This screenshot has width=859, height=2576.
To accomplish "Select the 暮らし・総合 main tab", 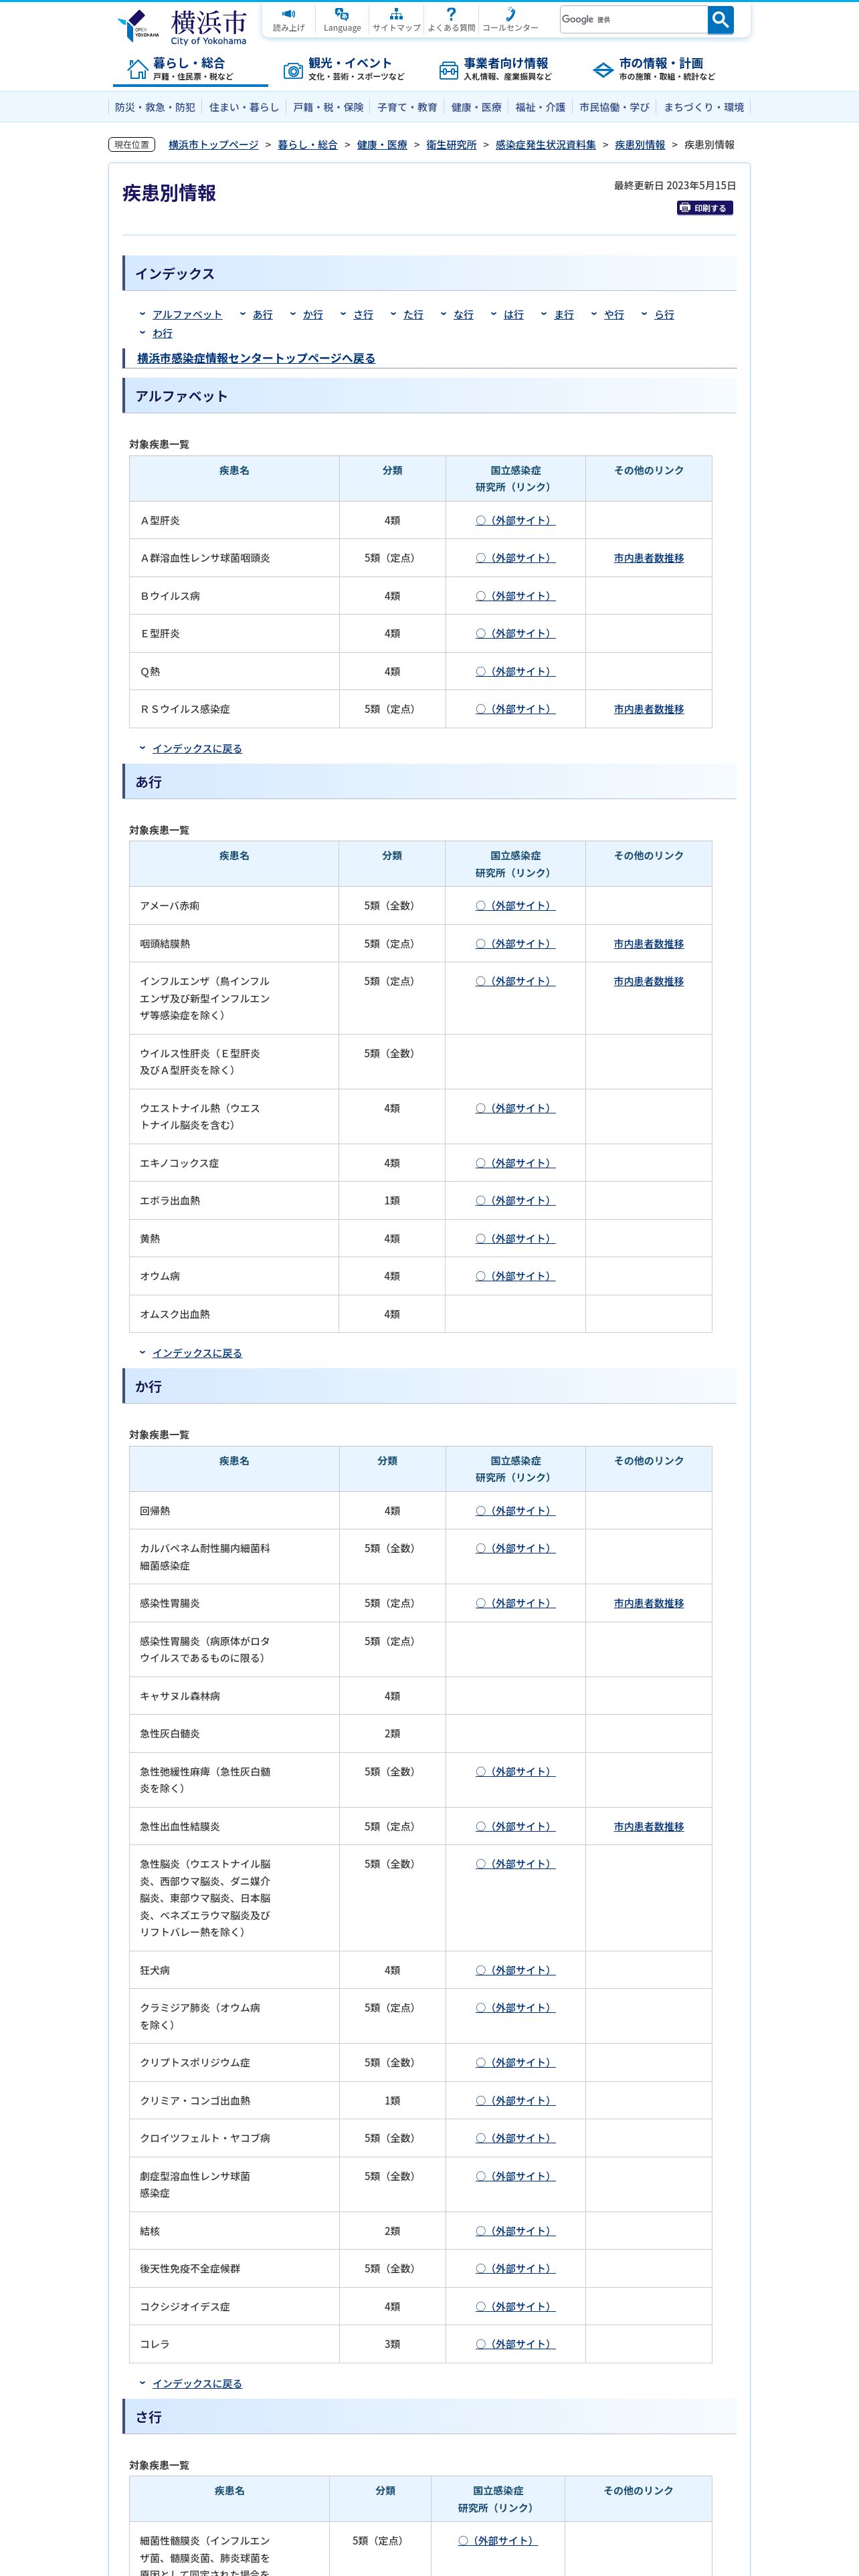I will click(190, 69).
